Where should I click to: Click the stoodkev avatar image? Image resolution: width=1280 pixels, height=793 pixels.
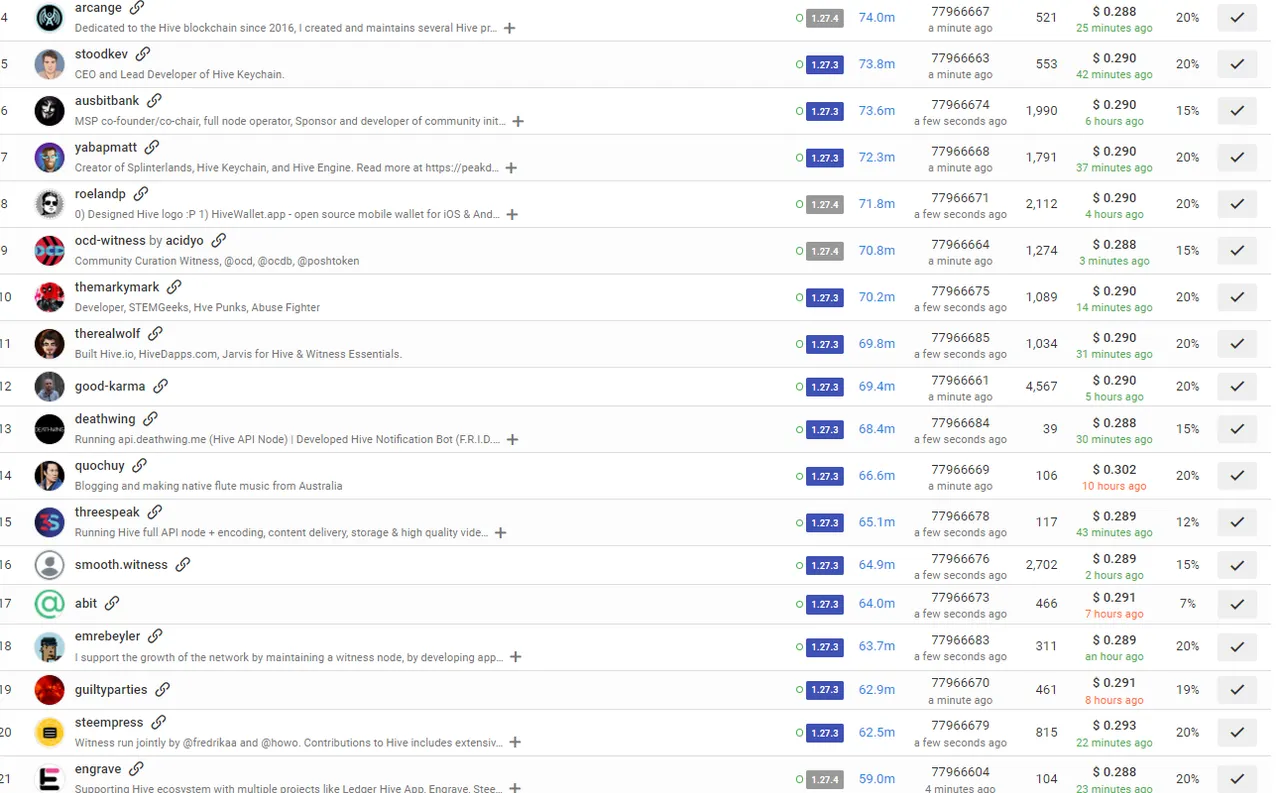coord(49,64)
